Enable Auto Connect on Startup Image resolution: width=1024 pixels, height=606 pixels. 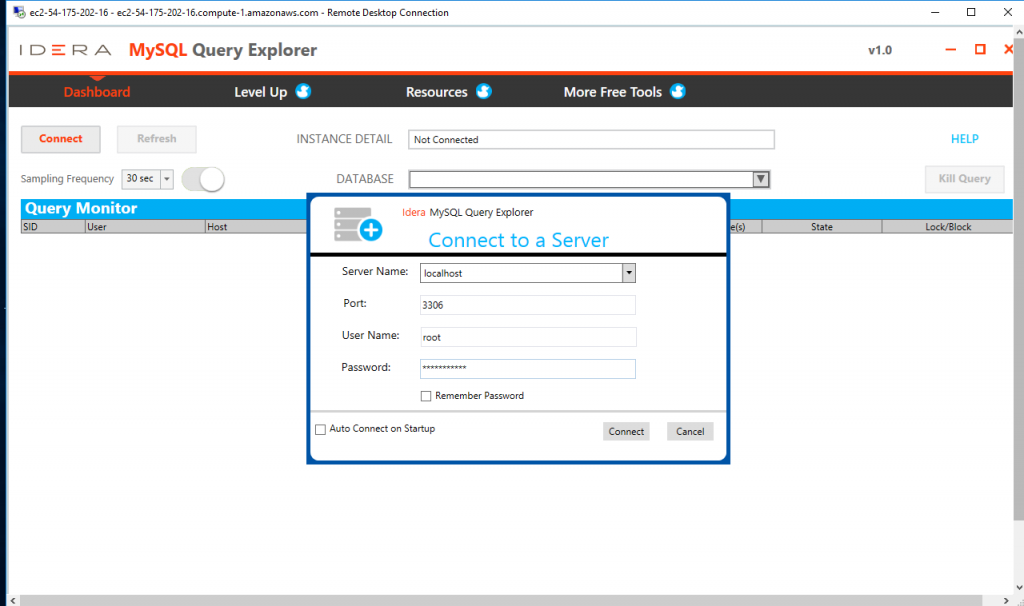pyautogui.click(x=321, y=428)
